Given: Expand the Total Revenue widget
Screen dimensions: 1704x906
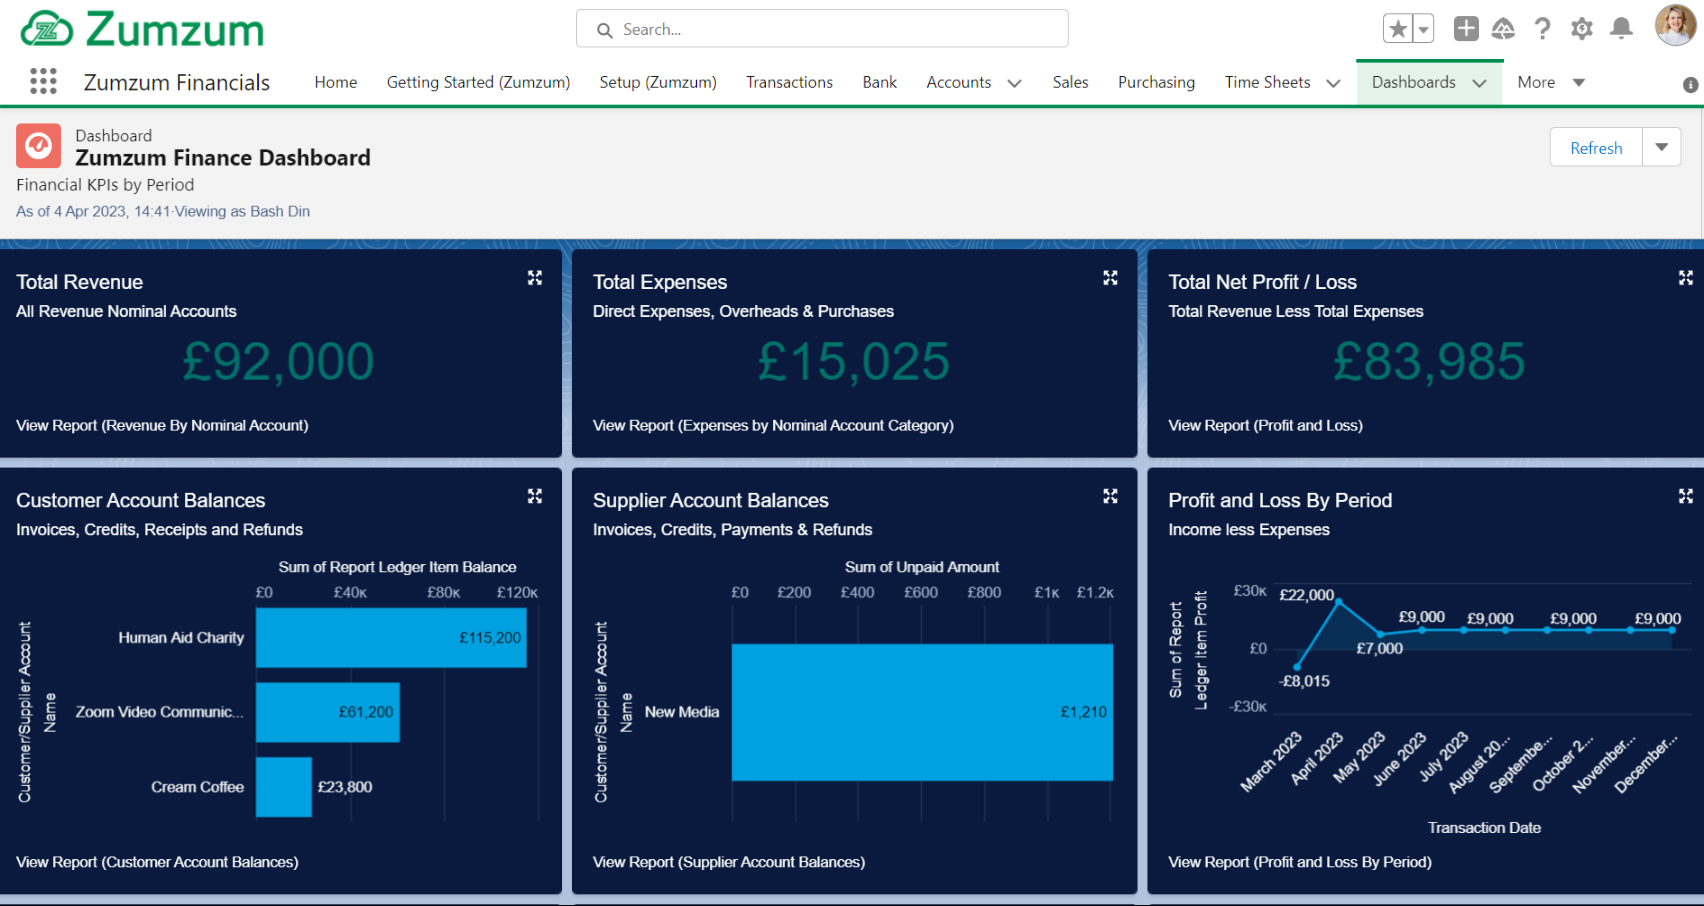Looking at the screenshot, I should tap(535, 278).
